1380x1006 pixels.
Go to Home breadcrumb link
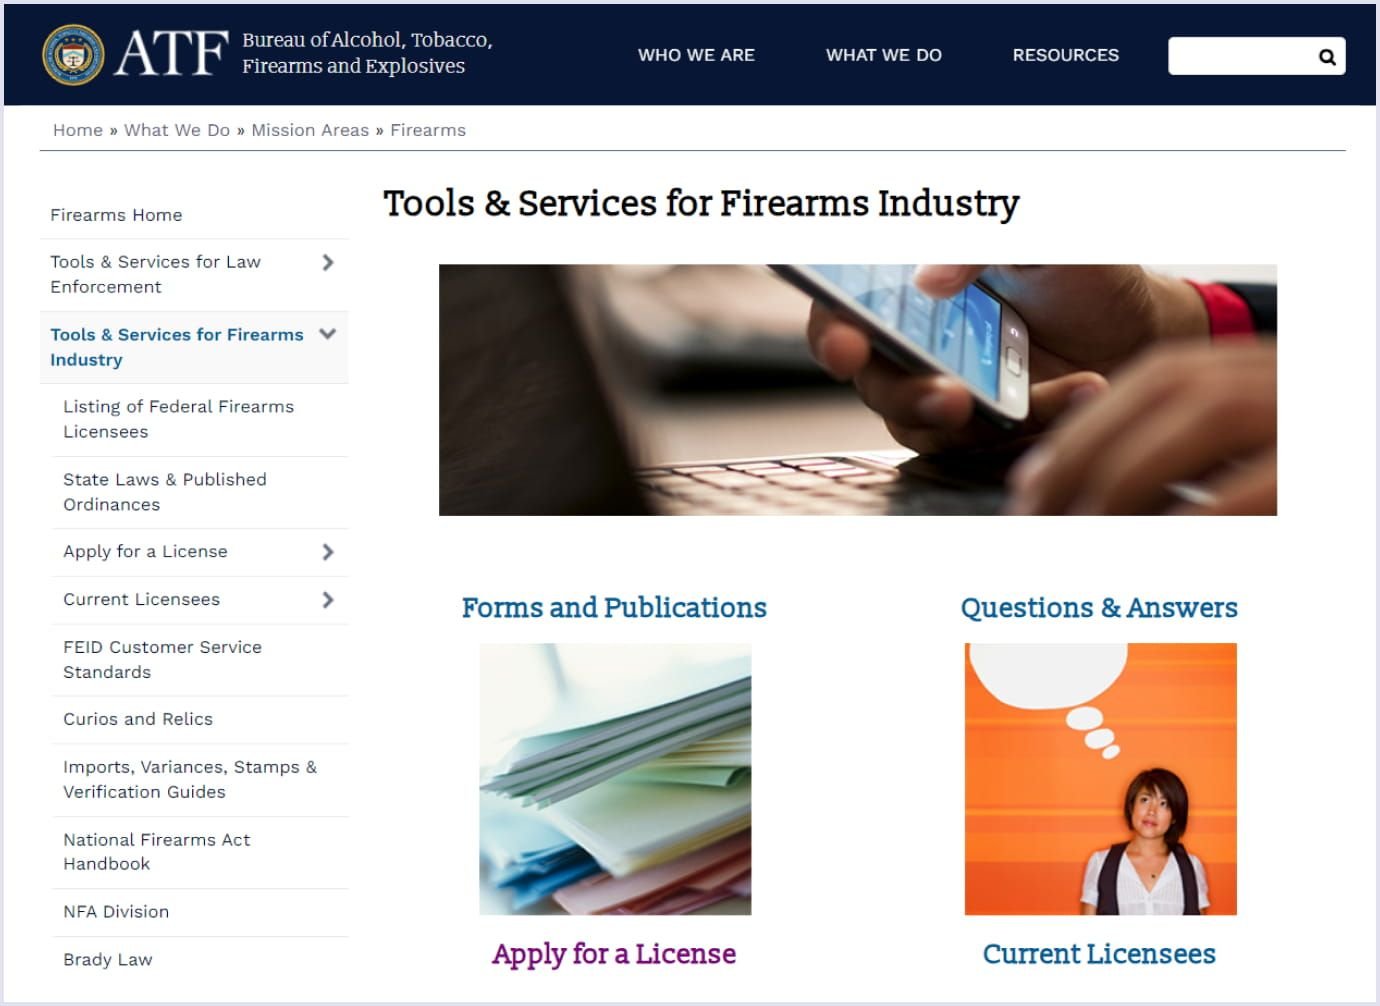pyautogui.click(x=78, y=130)
